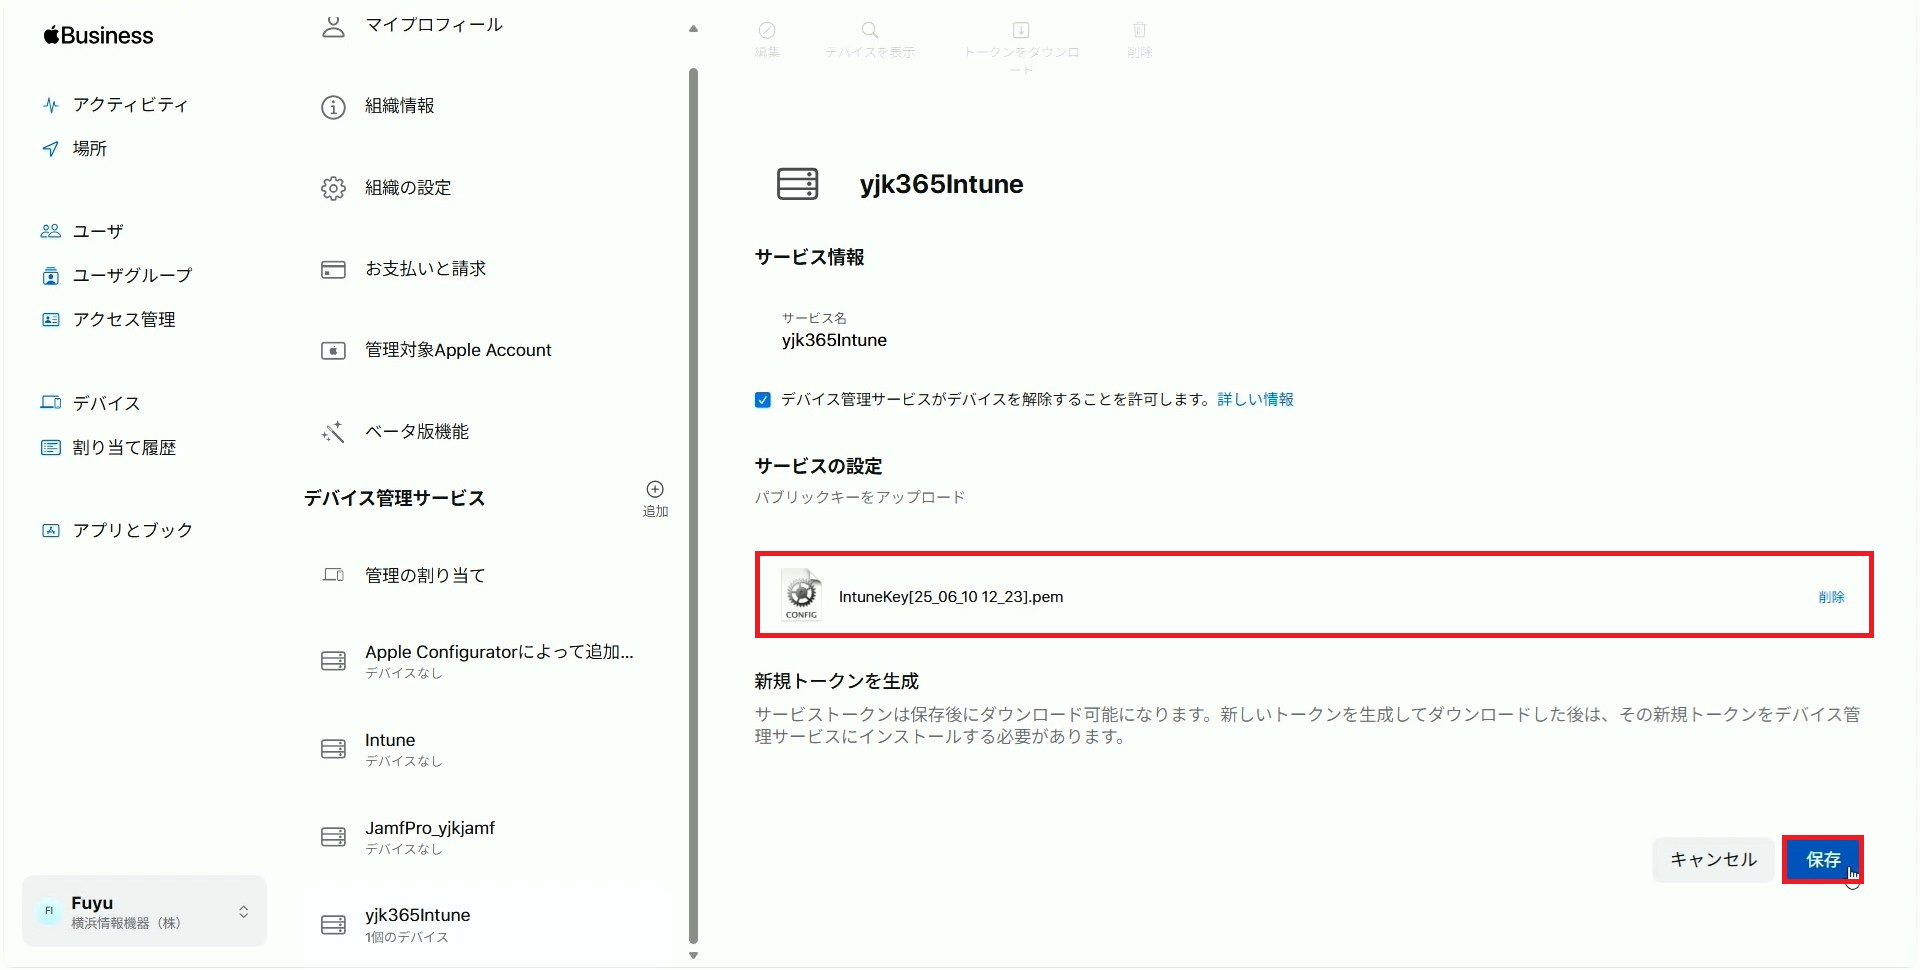
Task: Click the 組織の設定 gear icon
Action: point(333,188)
